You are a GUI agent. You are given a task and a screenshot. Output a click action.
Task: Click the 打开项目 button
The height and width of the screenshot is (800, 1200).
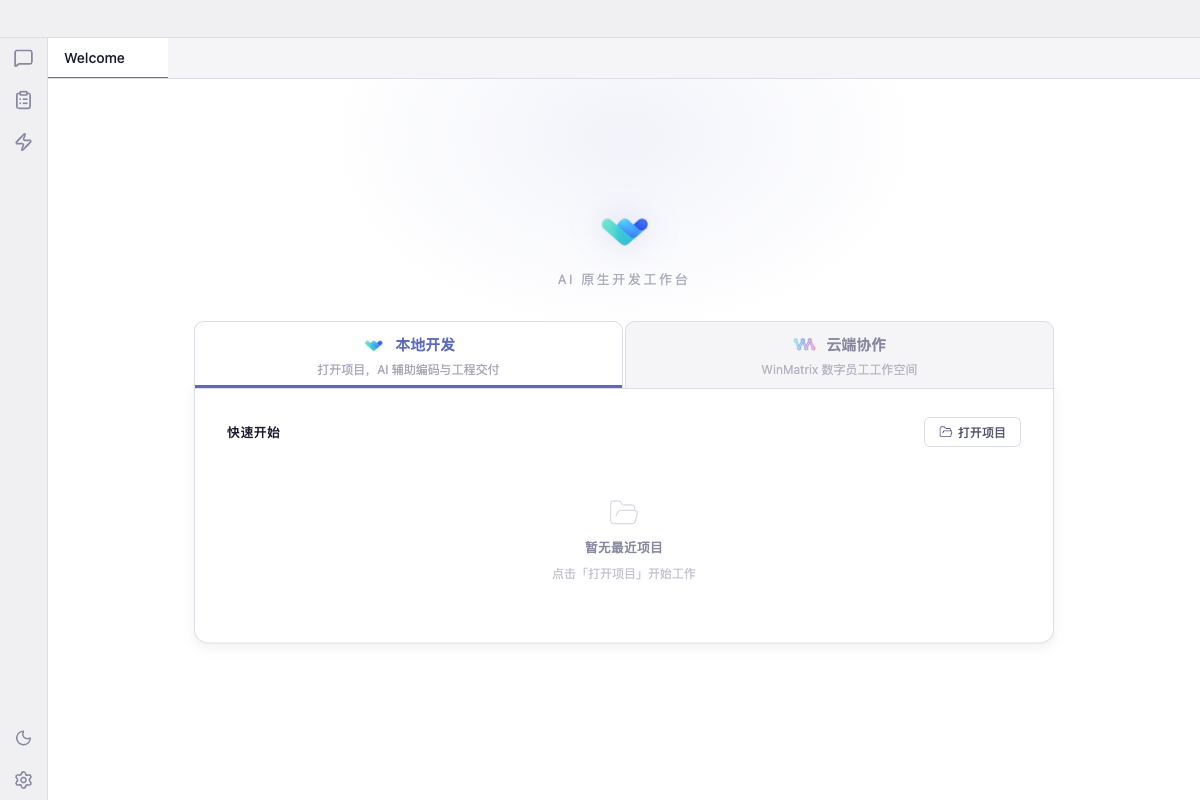(x=972, y=432)
